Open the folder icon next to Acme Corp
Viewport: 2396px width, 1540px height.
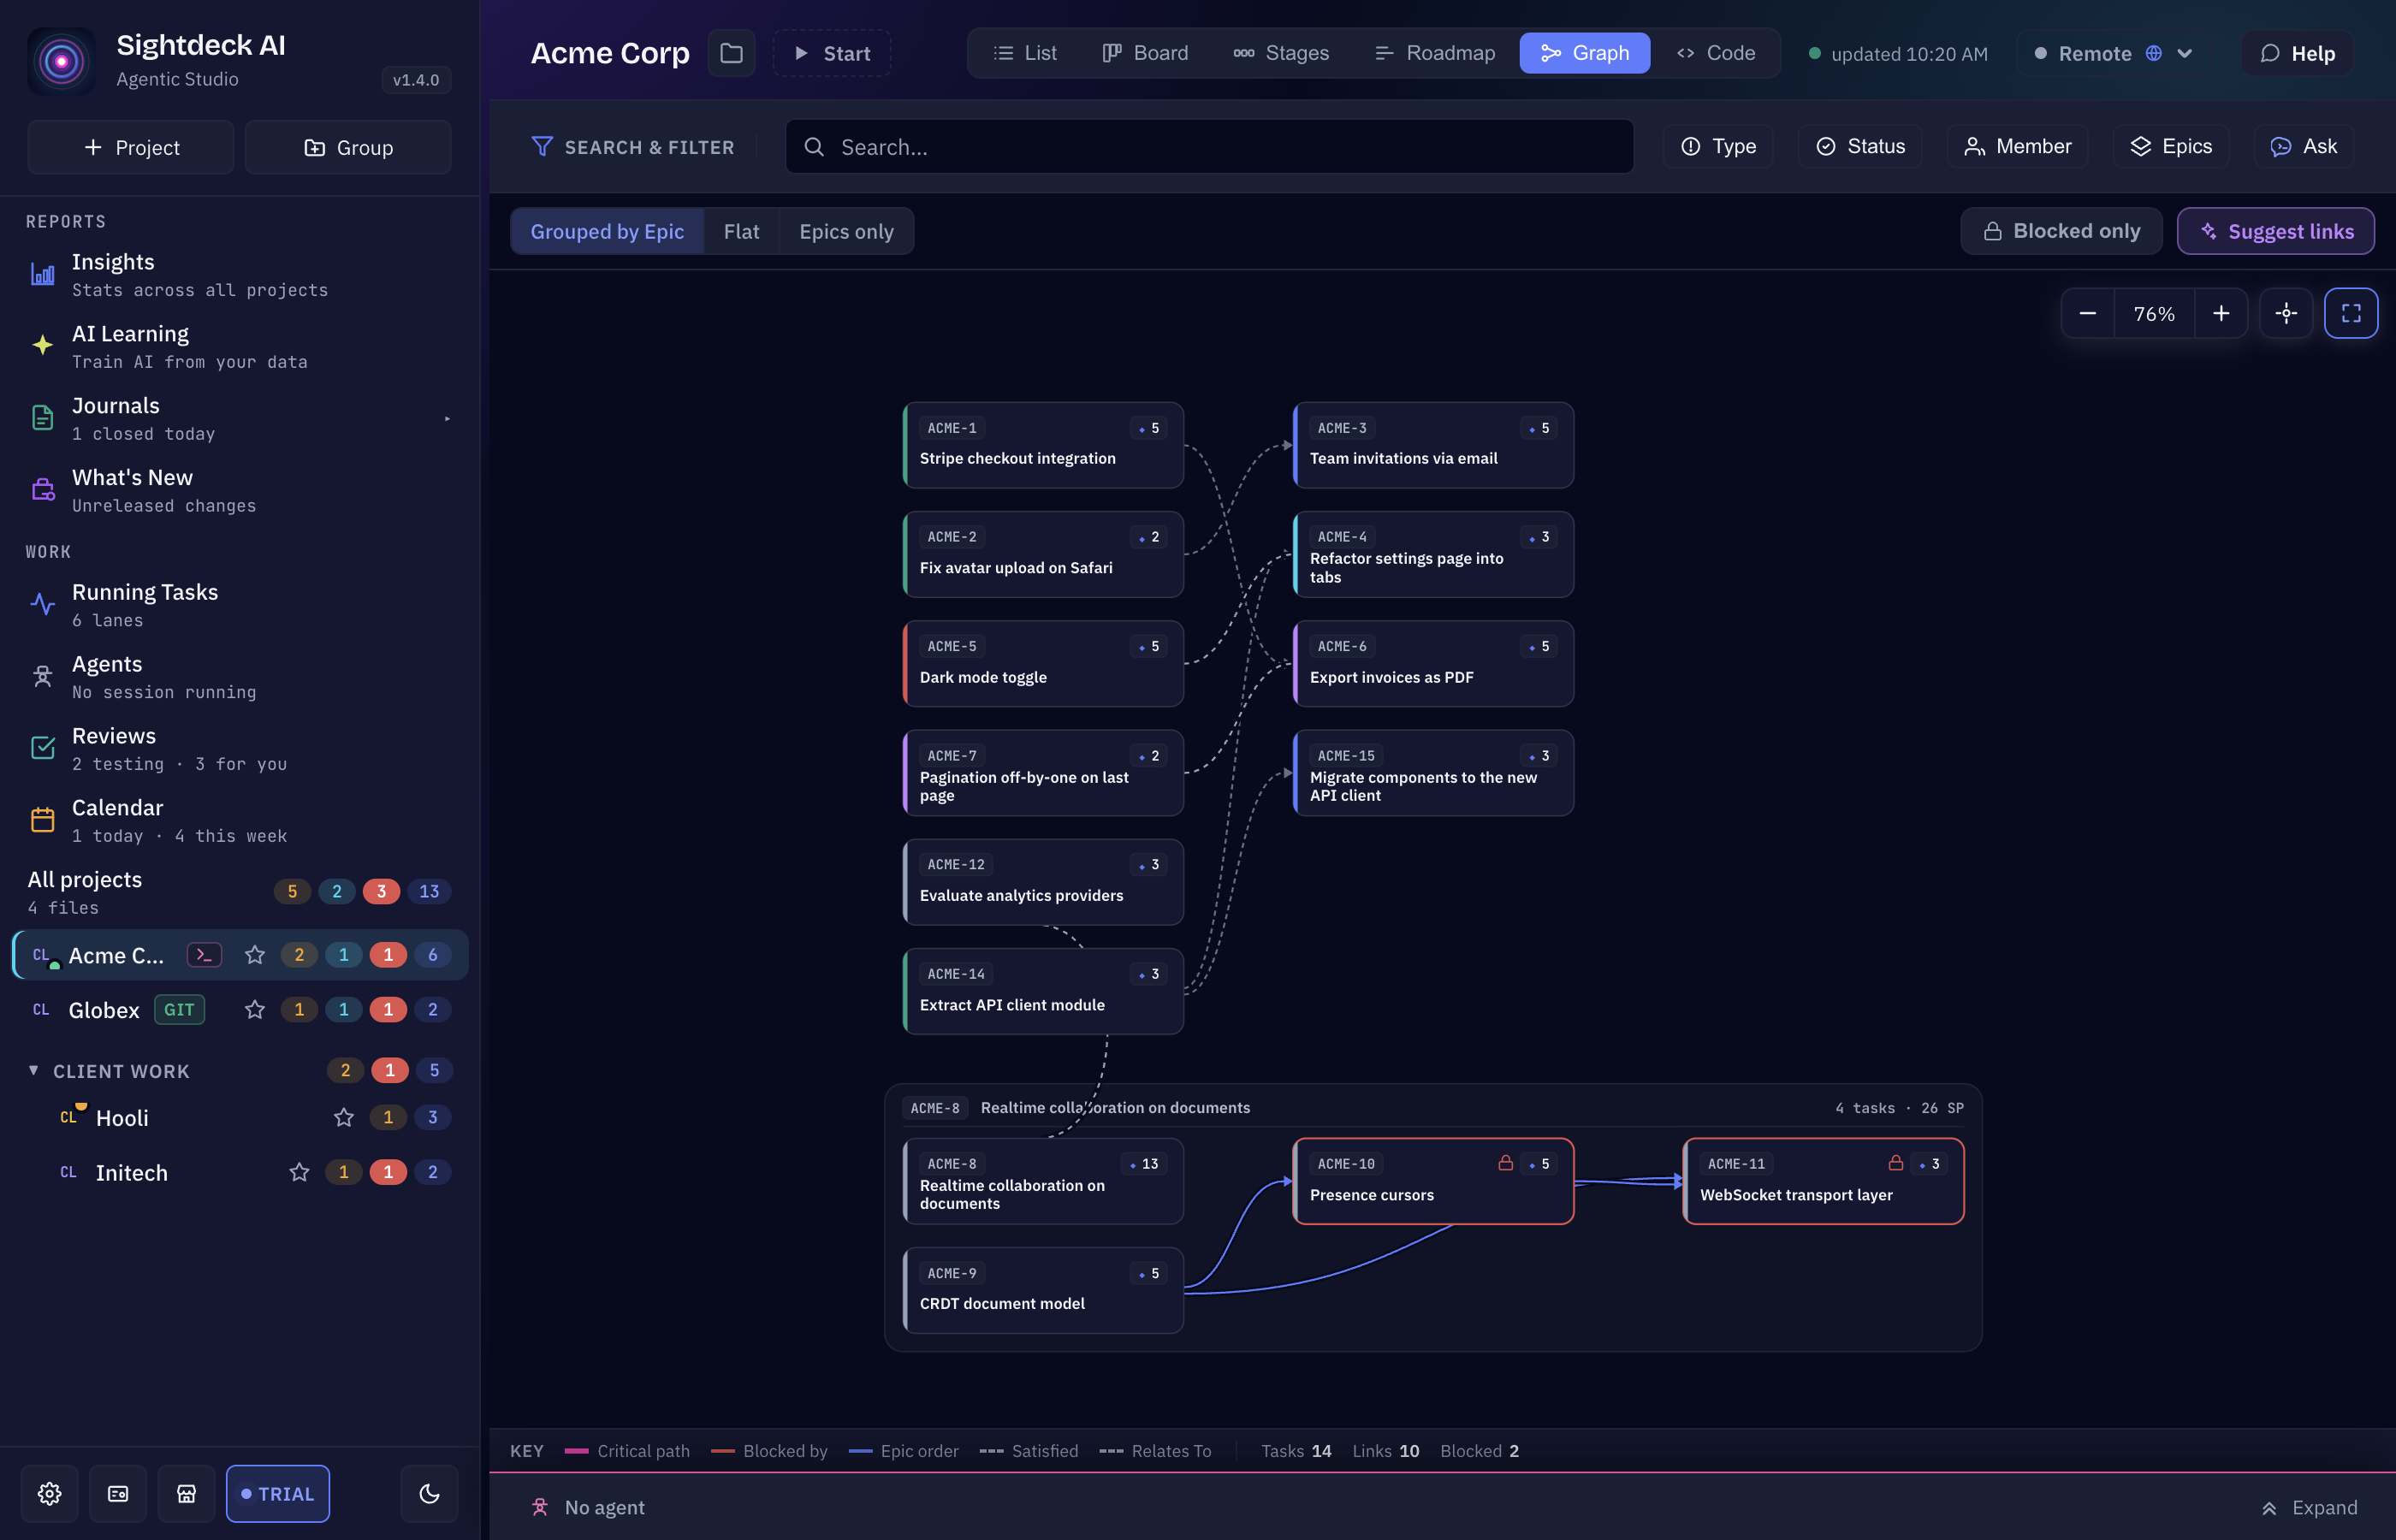pyautogui.click(x=731, y=53)
